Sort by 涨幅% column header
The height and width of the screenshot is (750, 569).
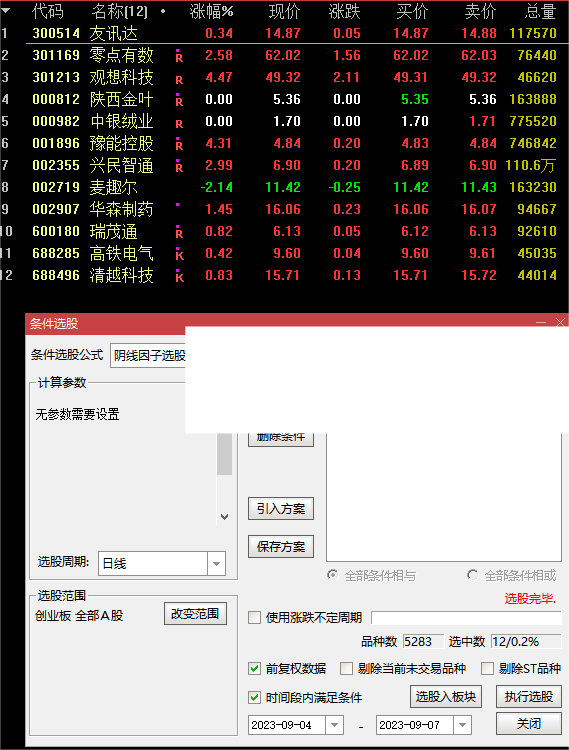[x=211, y=11]
